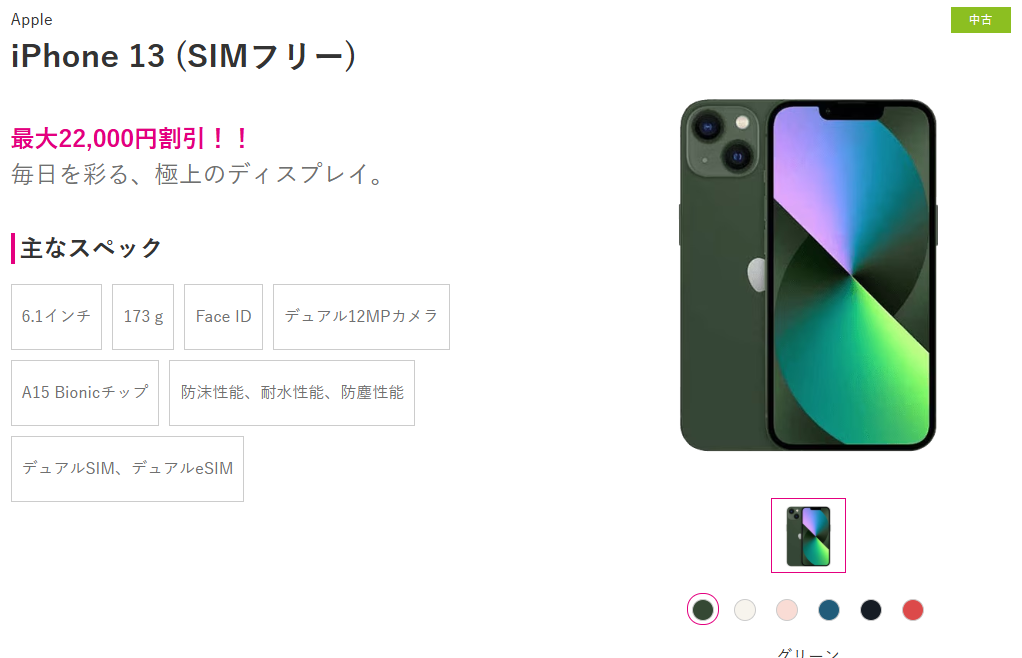
Task: Choose the midnight black color swatch
Action: [x=871, y=610]
